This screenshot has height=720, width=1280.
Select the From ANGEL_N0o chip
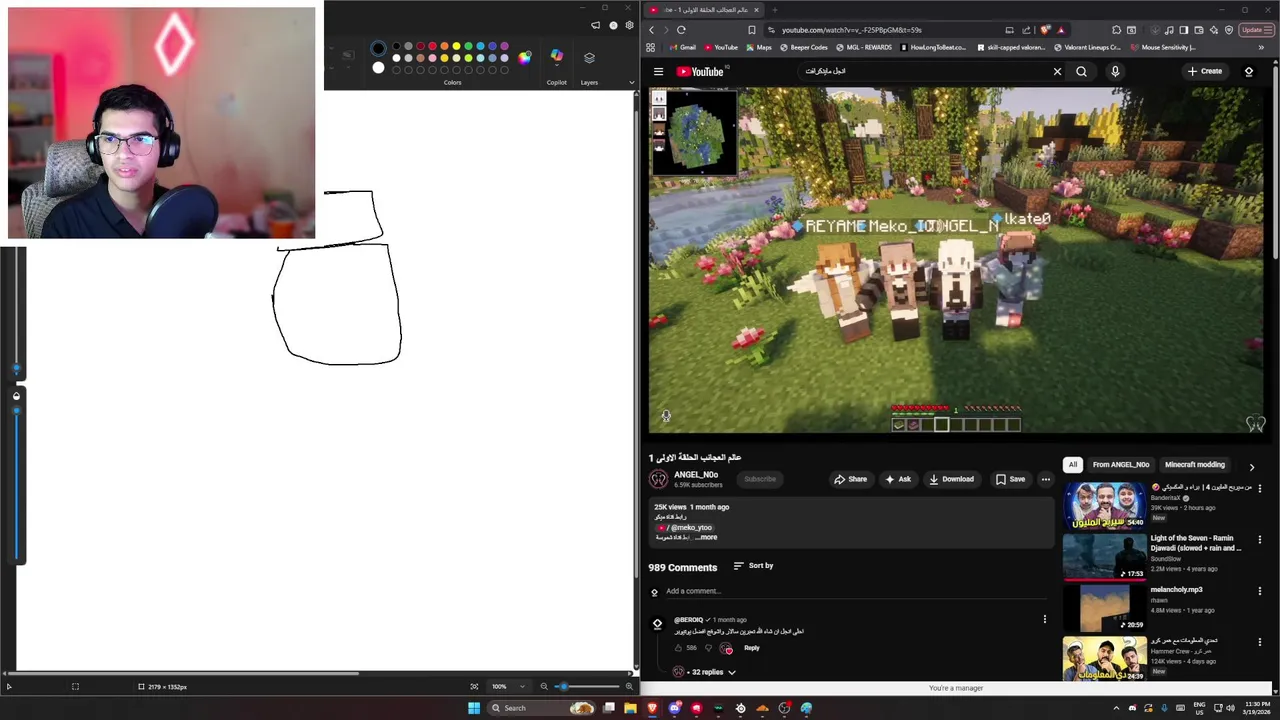pyautogui.click(x=1121, y=465)
